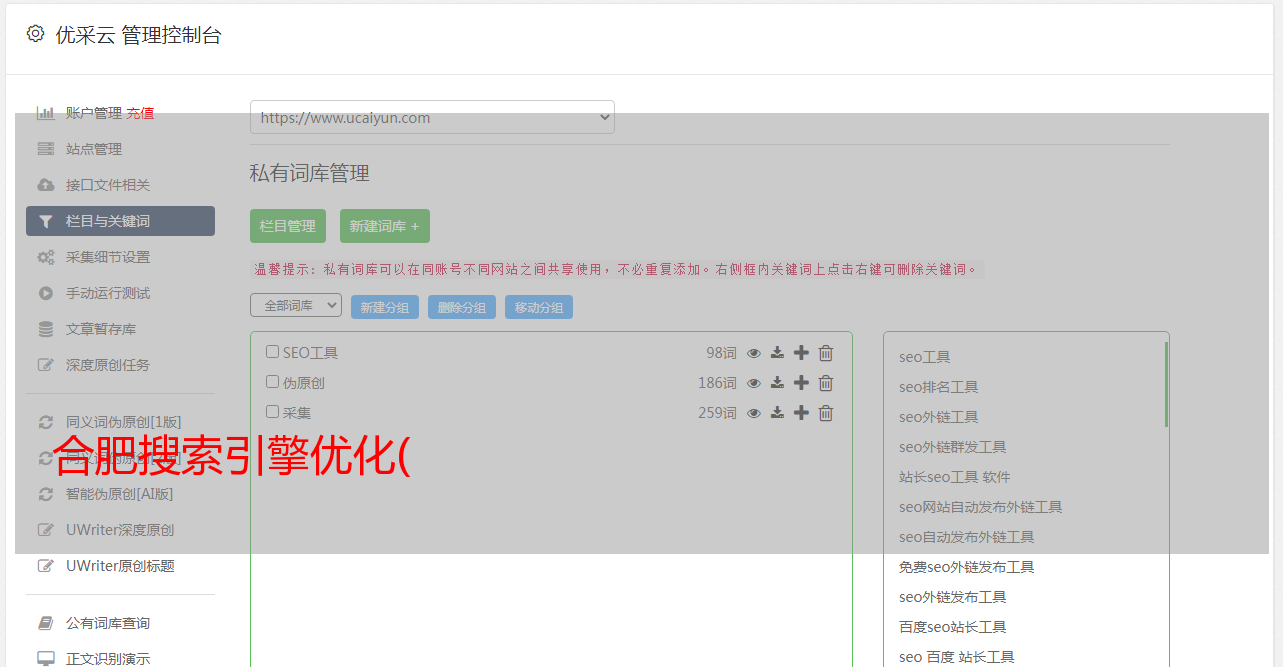Screen dimensions: 1283x667
Task: View keywords of SEO工具 via eye icon
Action: pos(754,353)
